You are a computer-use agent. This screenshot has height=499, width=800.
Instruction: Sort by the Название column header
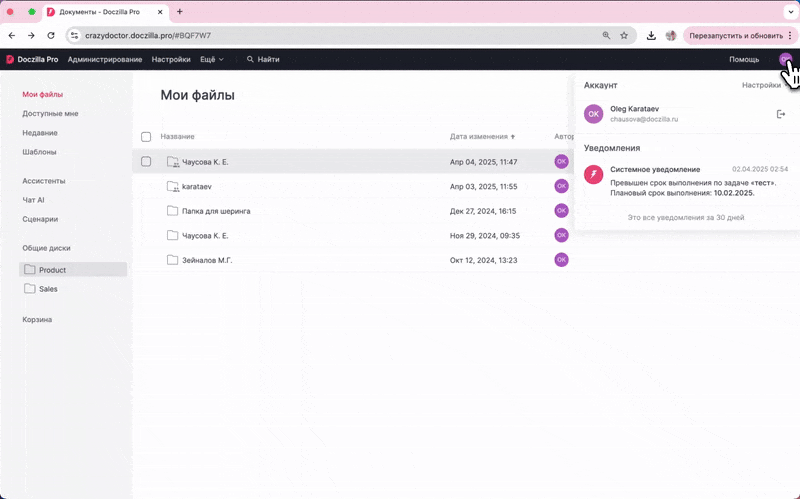point(177,136)
